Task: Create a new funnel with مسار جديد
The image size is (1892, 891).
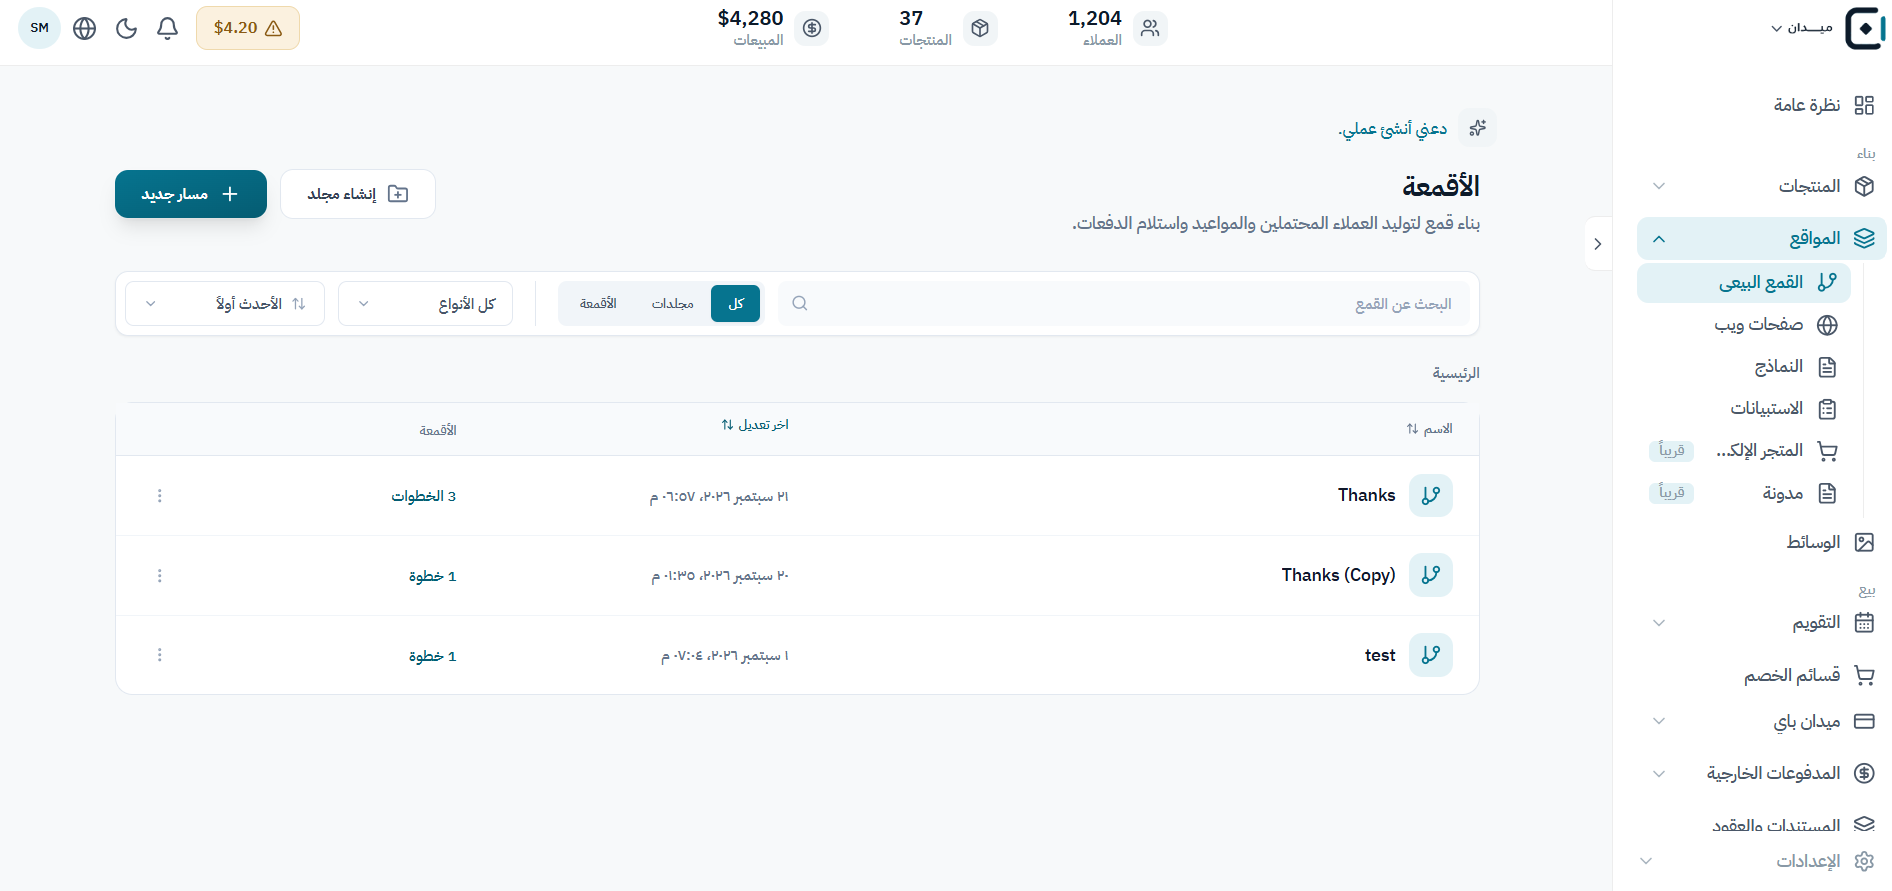Action: pyautogui.click(x=191, y=194)
